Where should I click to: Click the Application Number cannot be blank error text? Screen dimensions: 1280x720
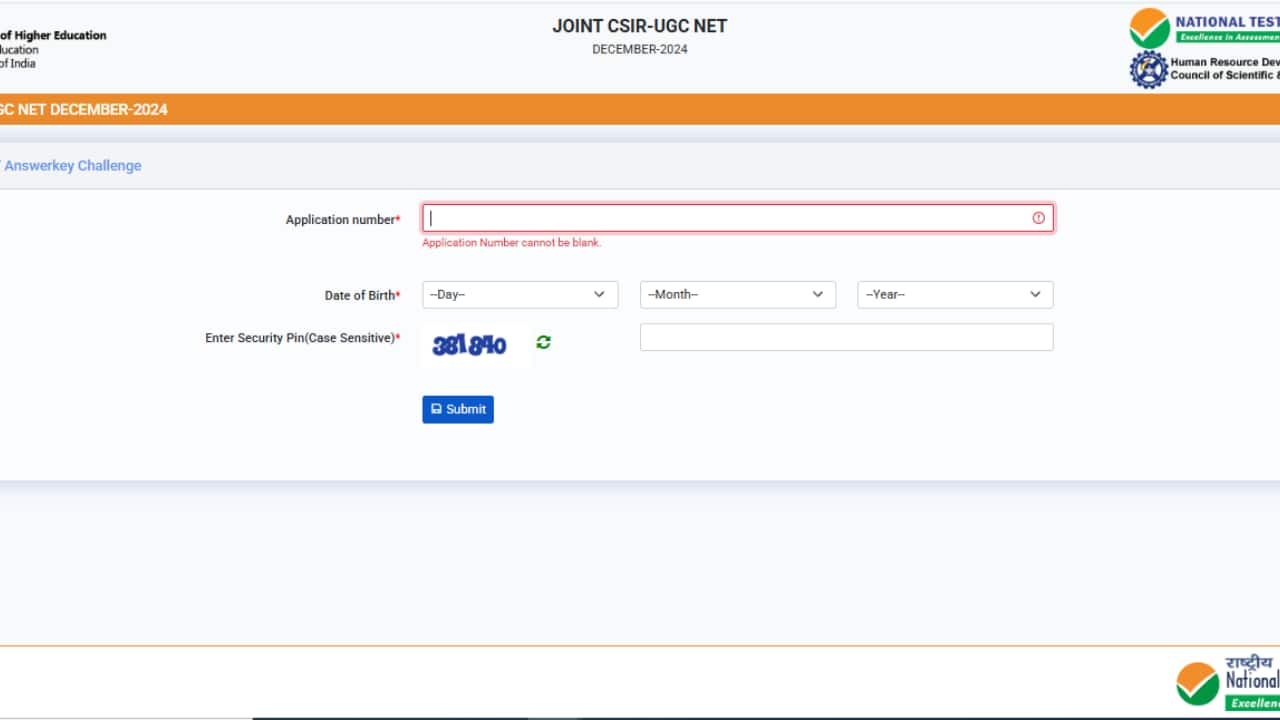point(511,242)
